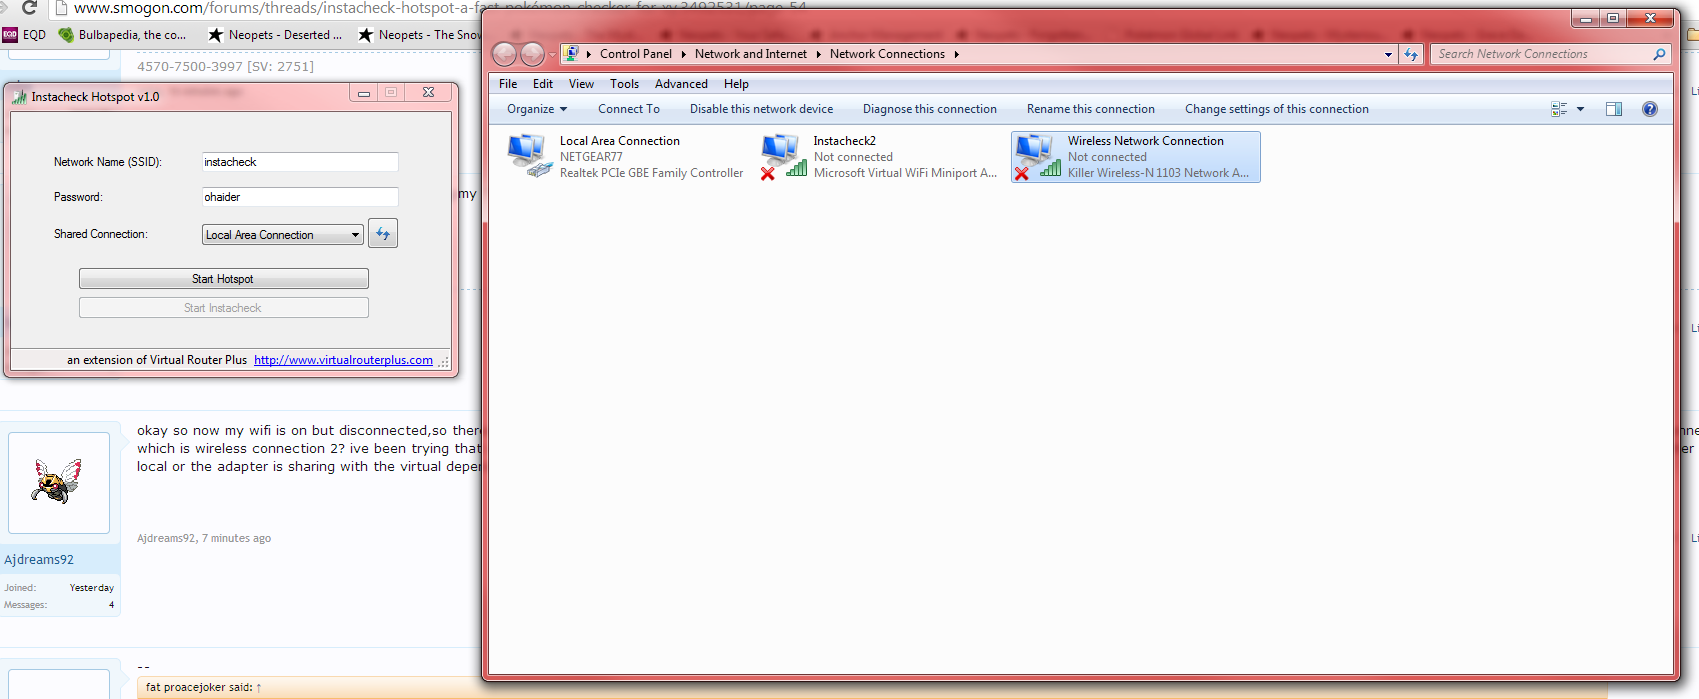Open the Bulbapedia bookmark in the browser

[x=123, y=35]
